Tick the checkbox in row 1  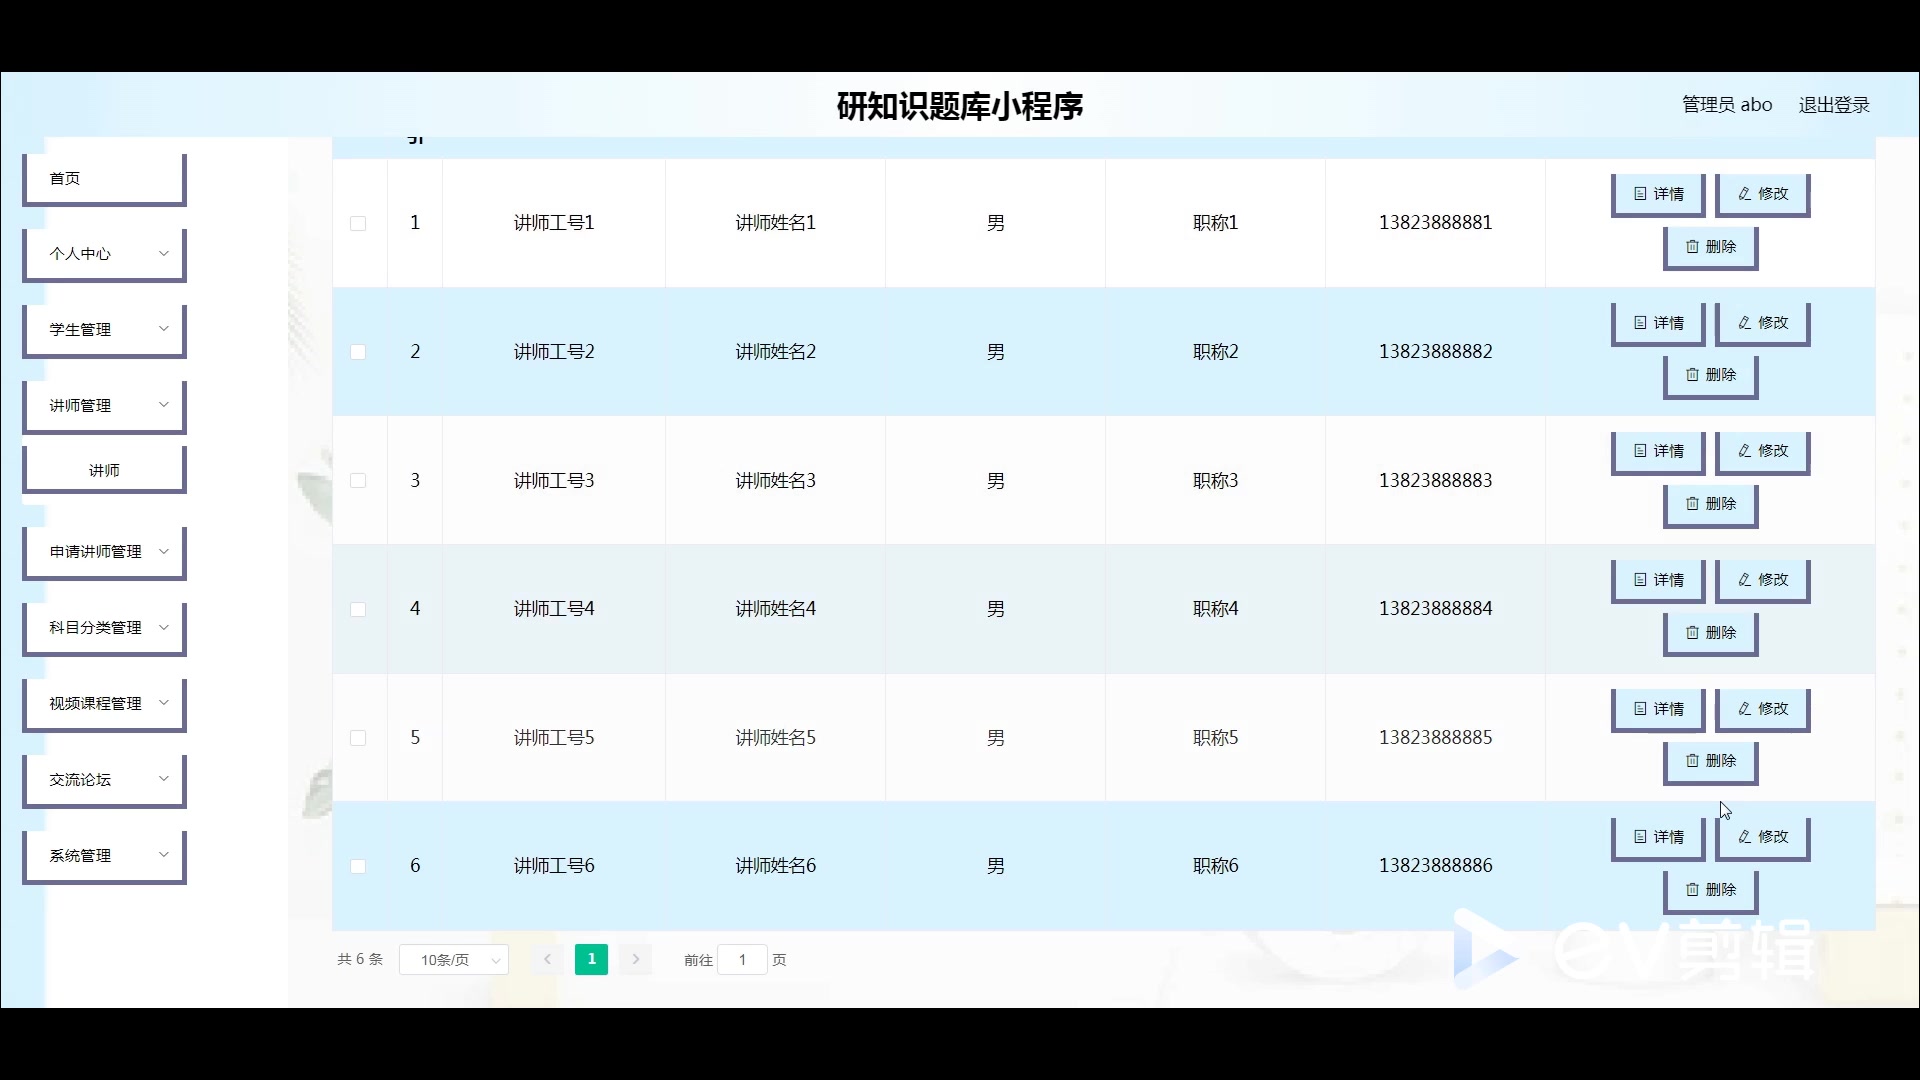(x=358, y=223)
